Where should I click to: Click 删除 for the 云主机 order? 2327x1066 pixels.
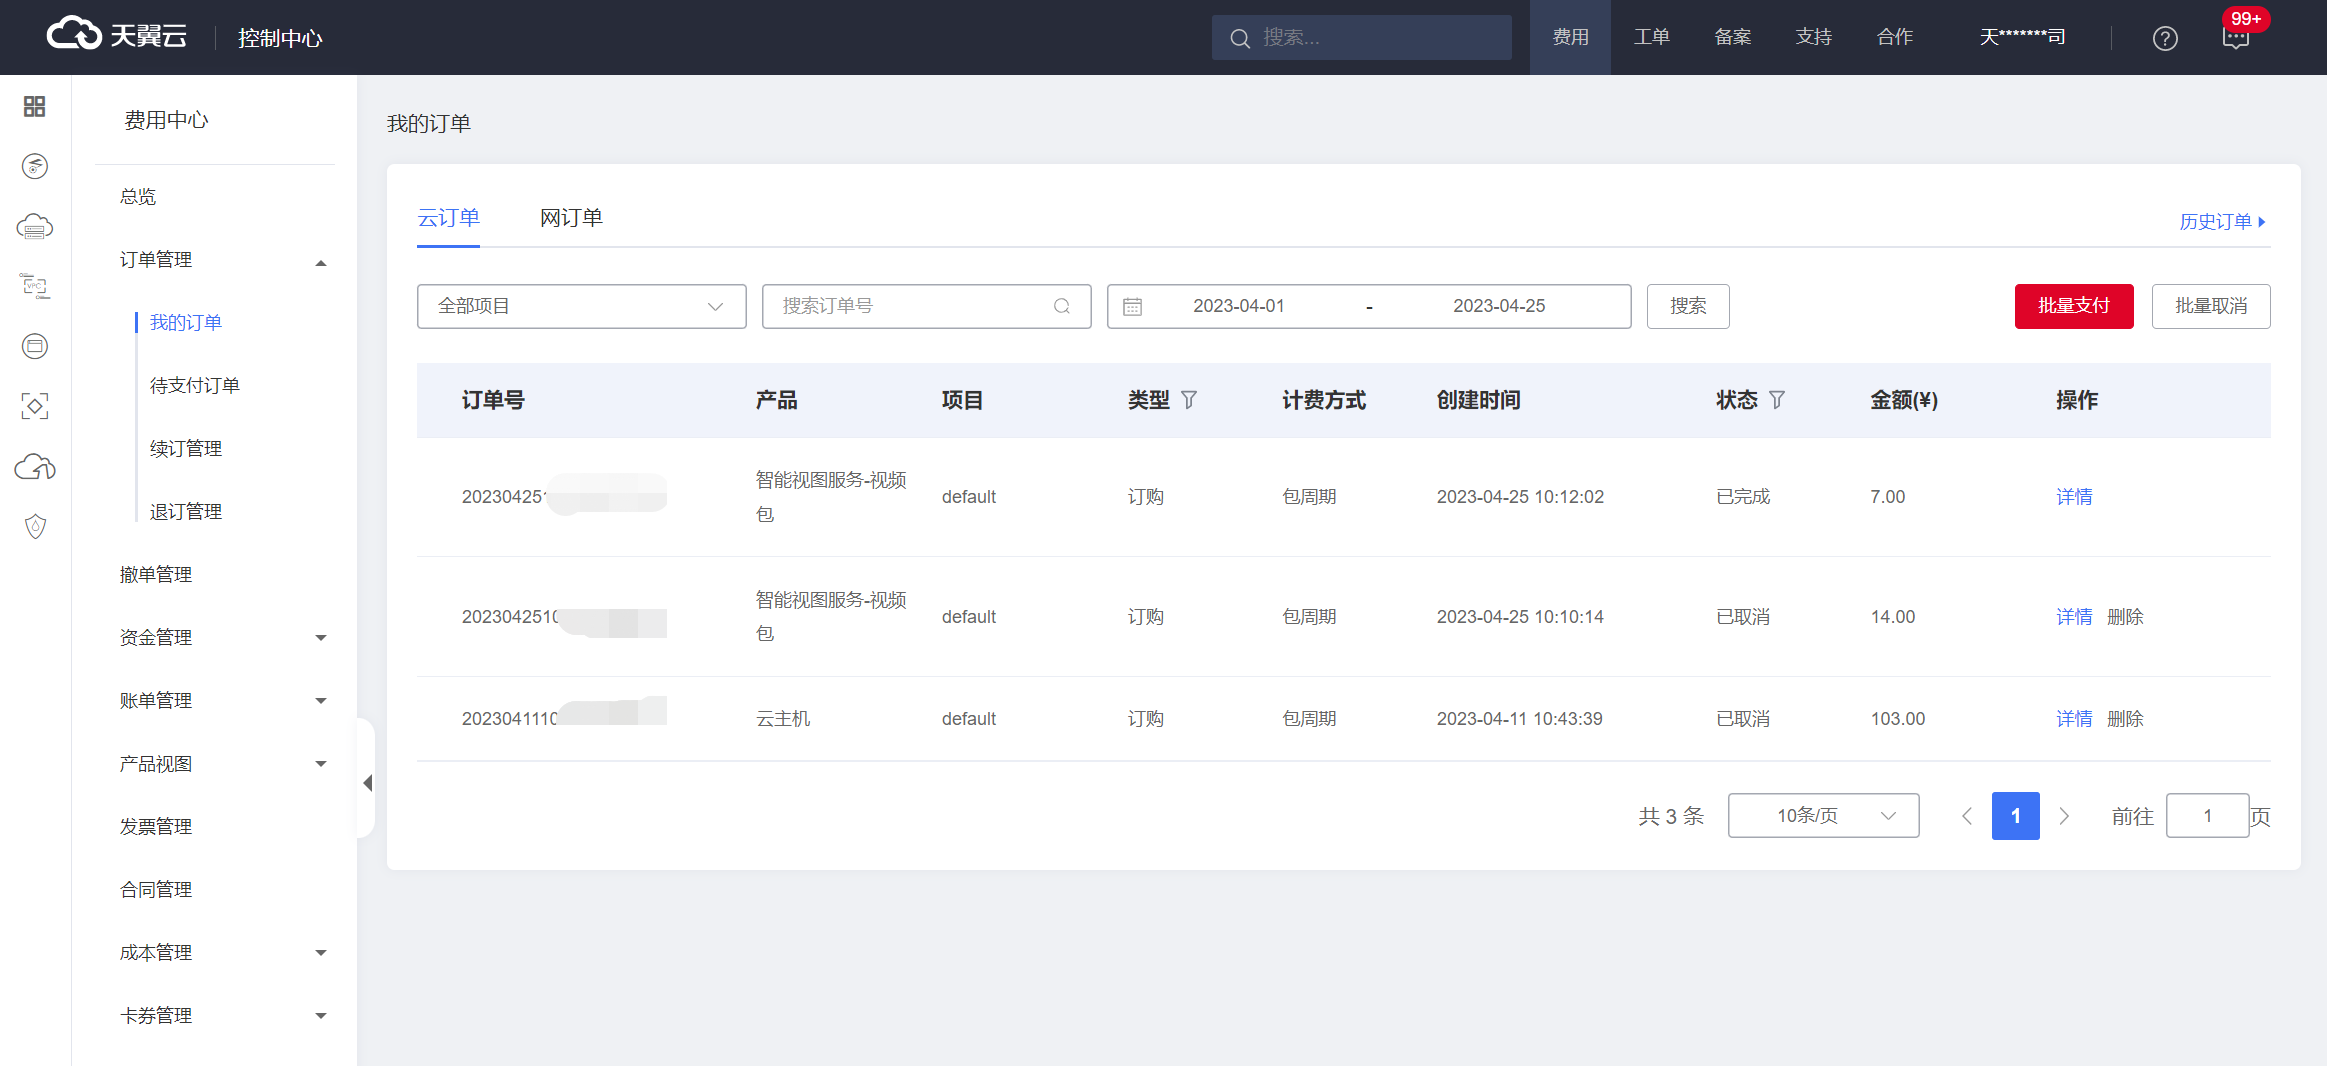point(2125,719)
